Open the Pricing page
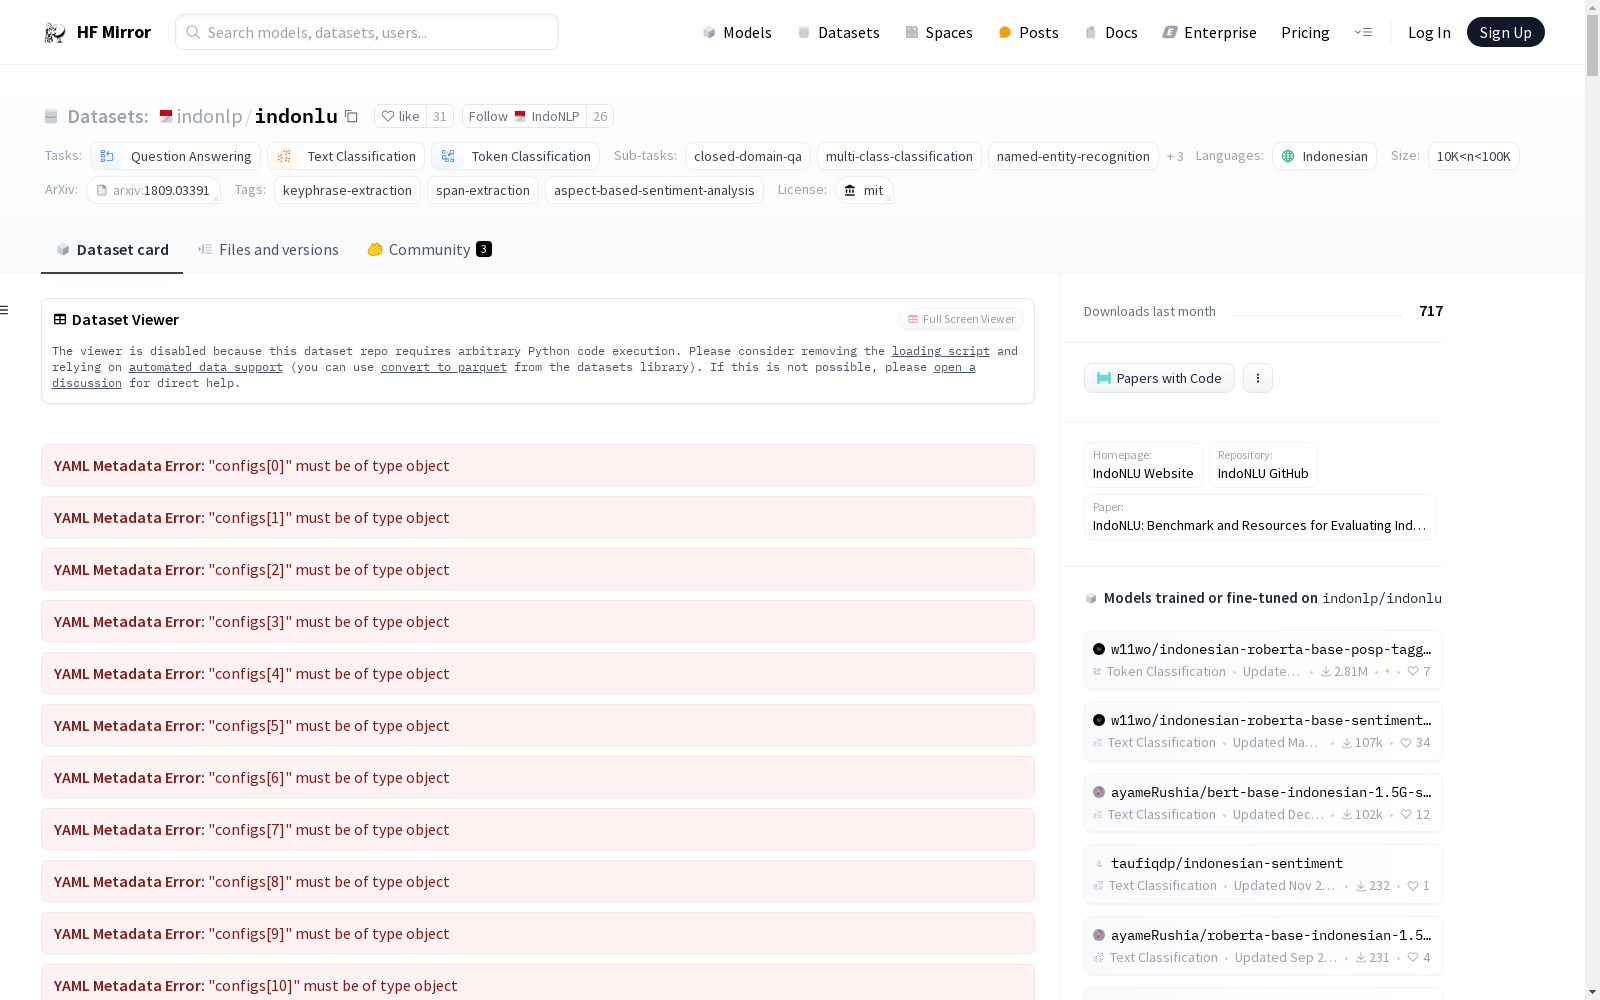Image resolution: width=1600 pixels, height=1000 pixels. tap(1305, 33)
